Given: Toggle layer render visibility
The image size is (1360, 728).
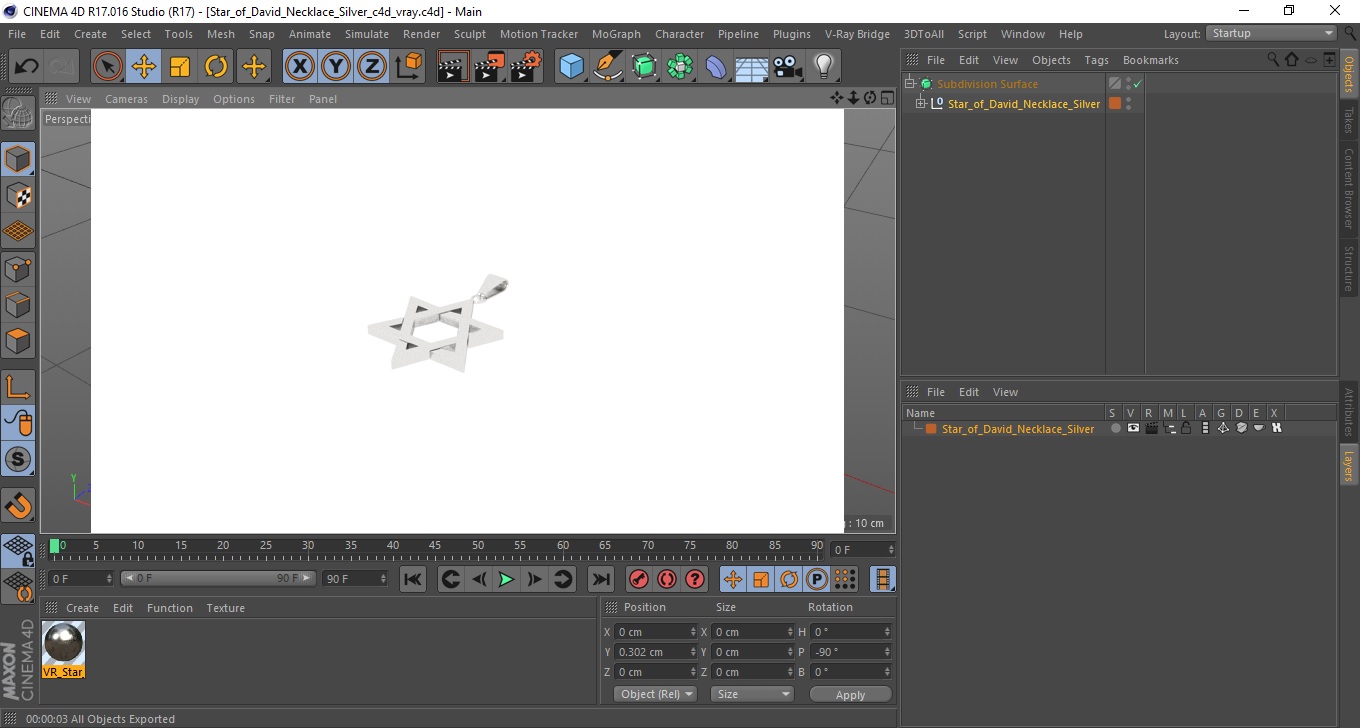Looking at the screenshot, I should [1151, 429].
